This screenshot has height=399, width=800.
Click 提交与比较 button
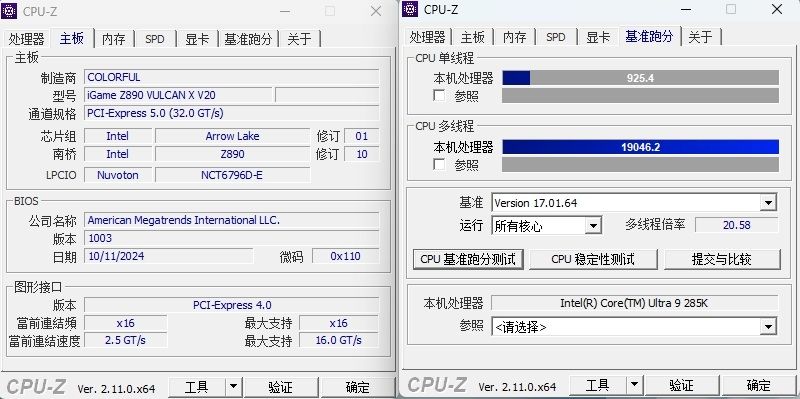coord(722,259)
